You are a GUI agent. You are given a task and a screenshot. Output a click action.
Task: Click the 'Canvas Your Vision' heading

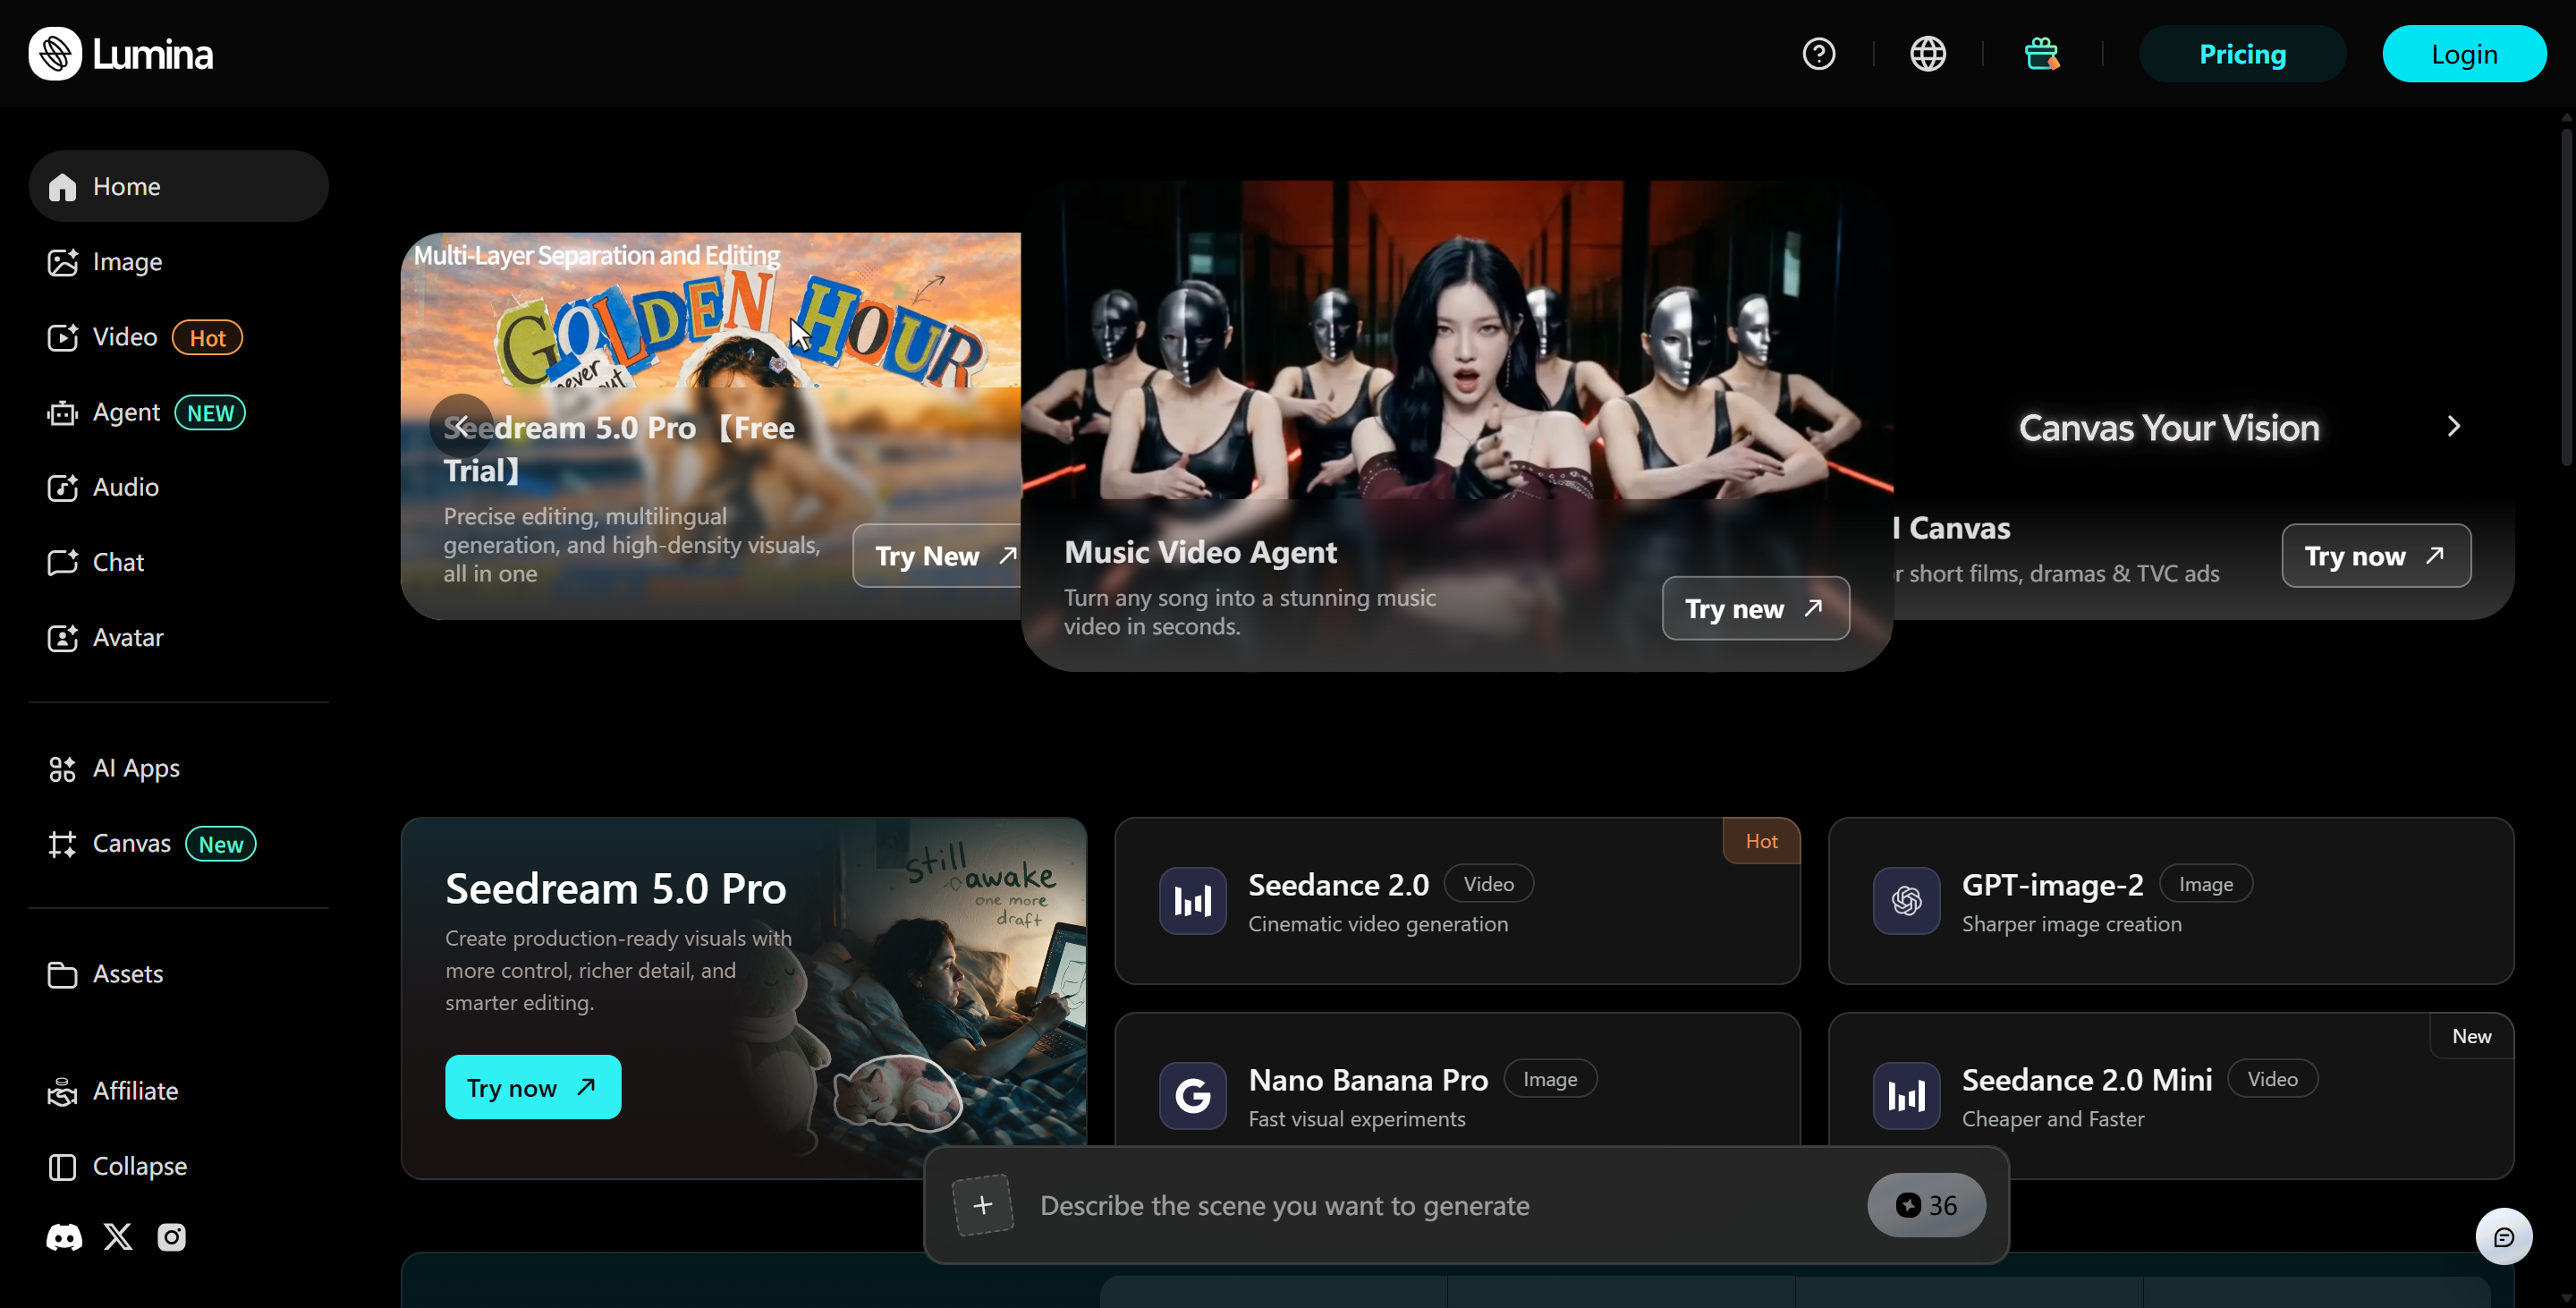[2169, 428]
